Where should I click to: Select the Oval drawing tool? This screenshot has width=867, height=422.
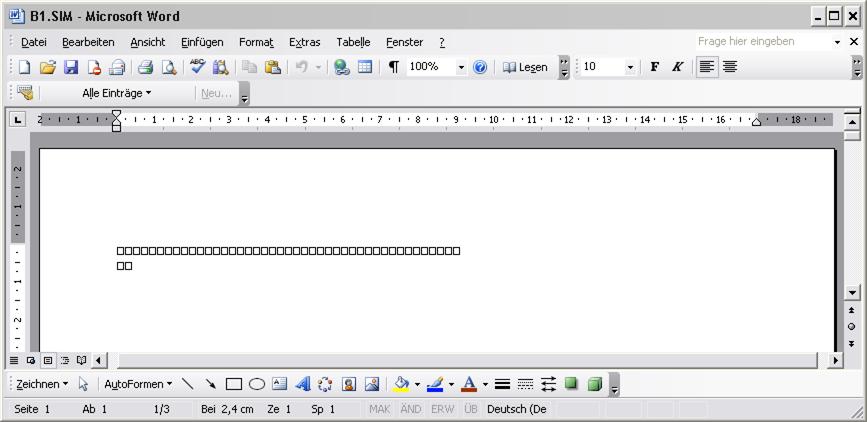click(257, 384)
